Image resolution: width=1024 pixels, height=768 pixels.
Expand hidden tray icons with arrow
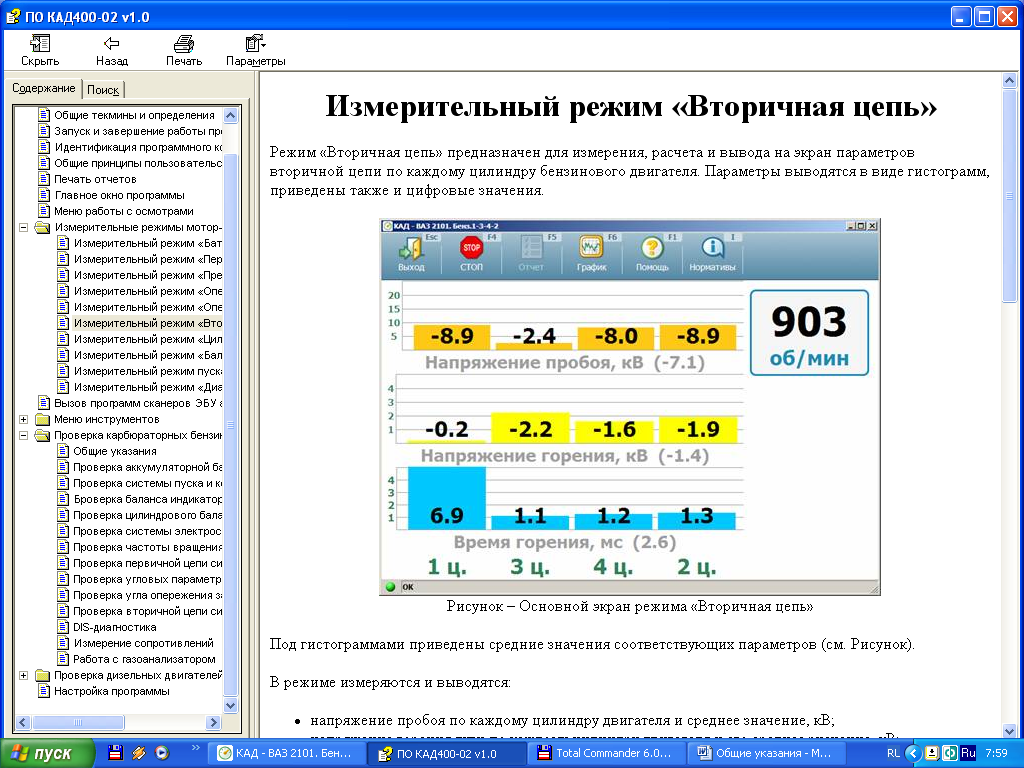pyautogui.click(x=914, y=753)
